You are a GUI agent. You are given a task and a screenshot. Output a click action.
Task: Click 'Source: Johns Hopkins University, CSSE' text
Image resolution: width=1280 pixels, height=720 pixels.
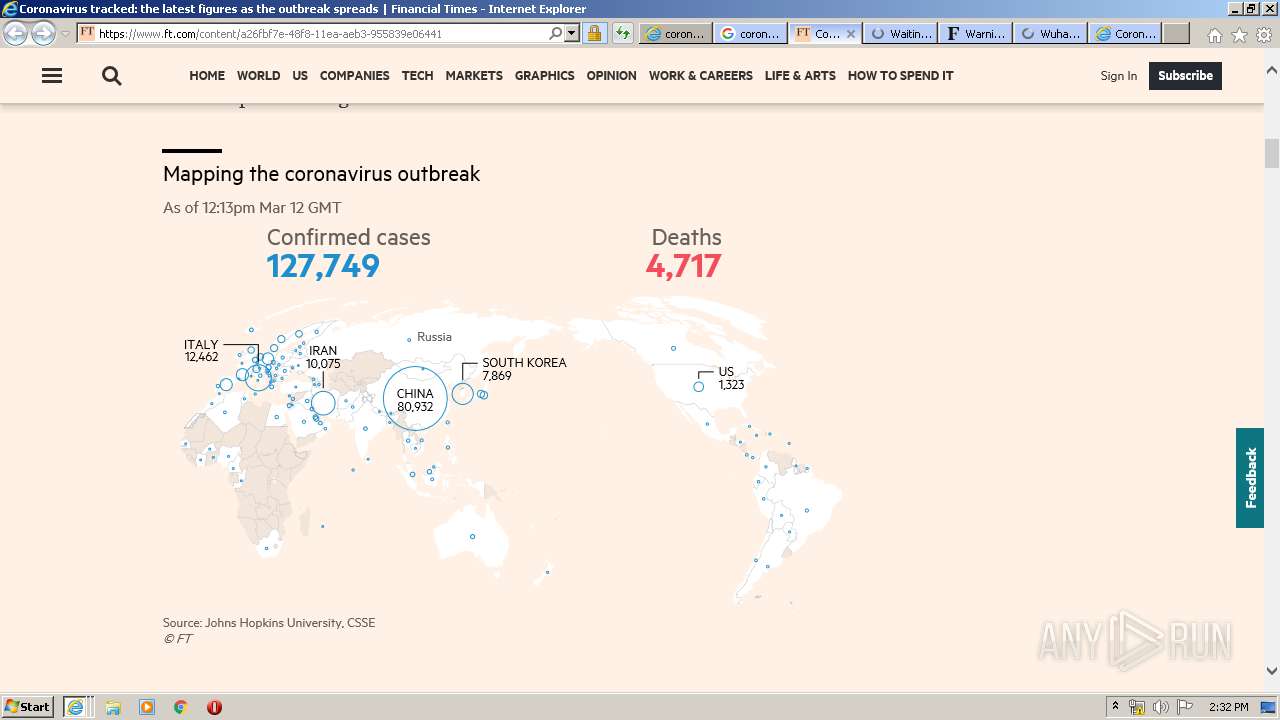coord(269,623)
